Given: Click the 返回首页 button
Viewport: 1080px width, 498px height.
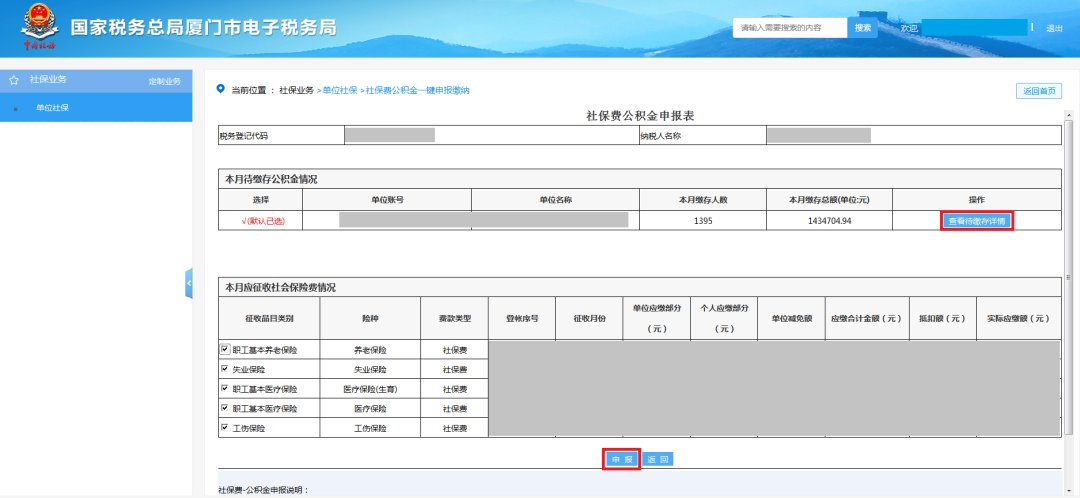Looking at the screenshot, I should 1038,91.
